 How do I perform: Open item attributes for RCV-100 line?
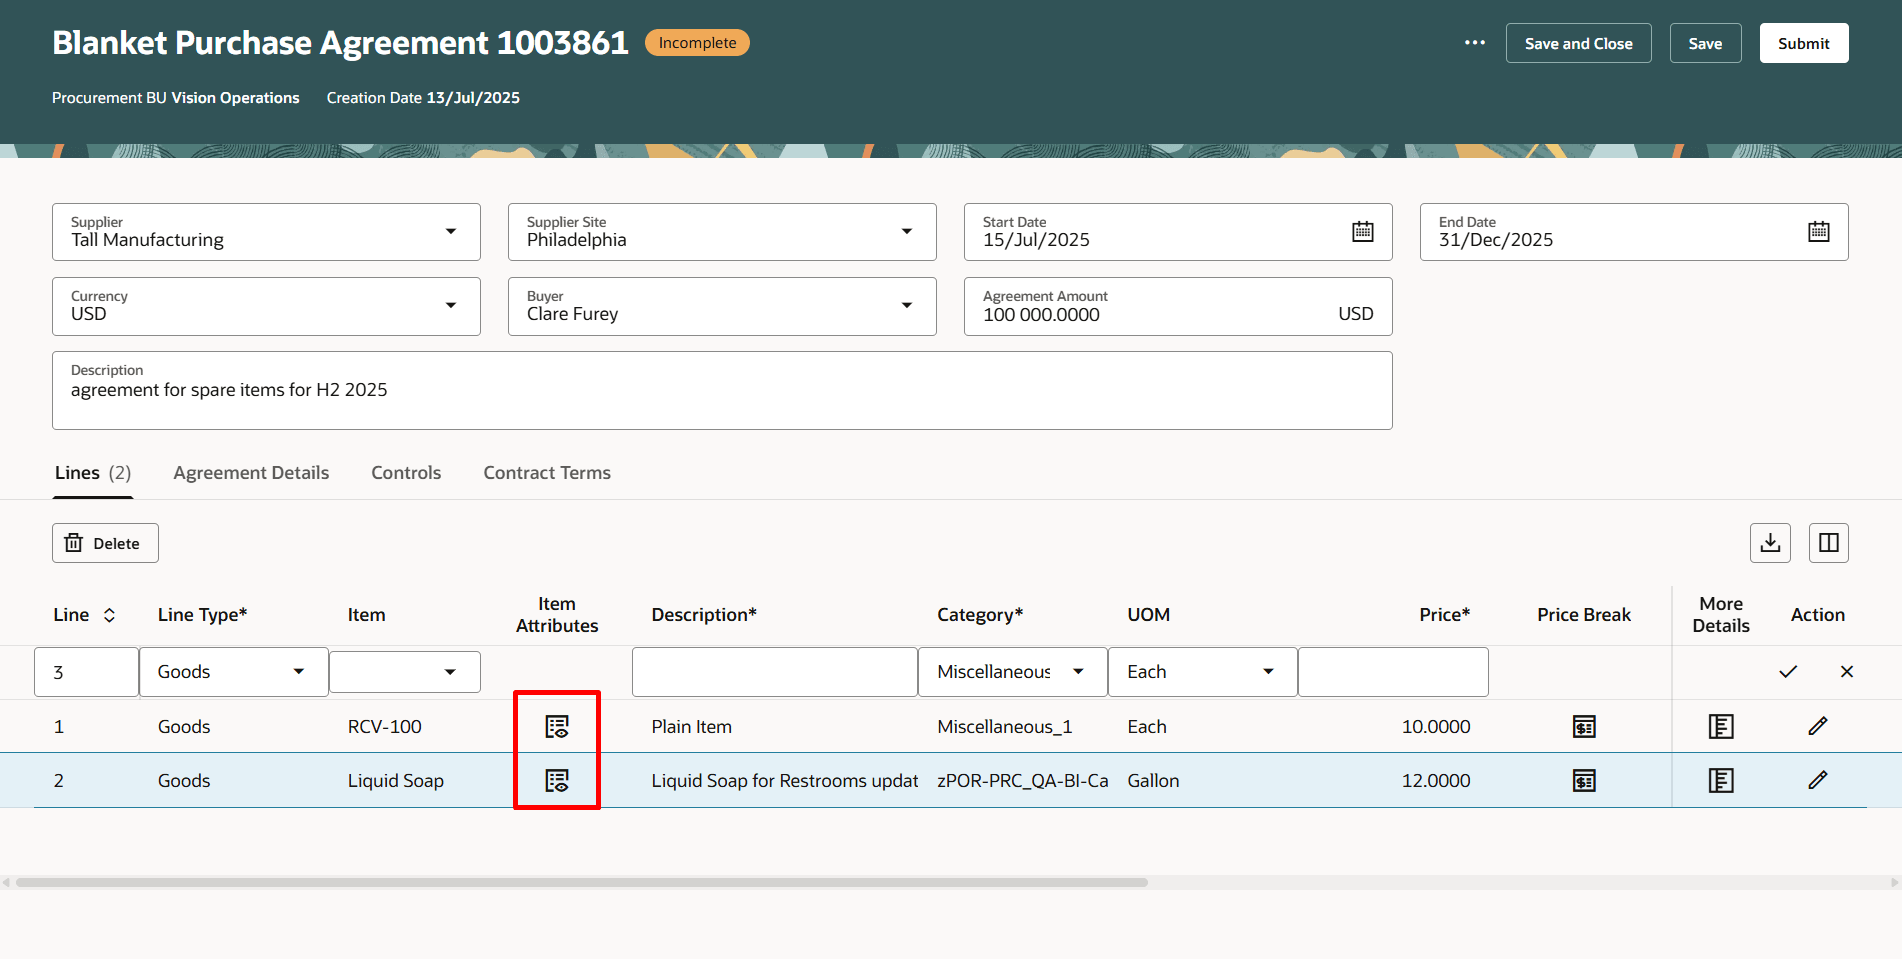coord(557,727)
